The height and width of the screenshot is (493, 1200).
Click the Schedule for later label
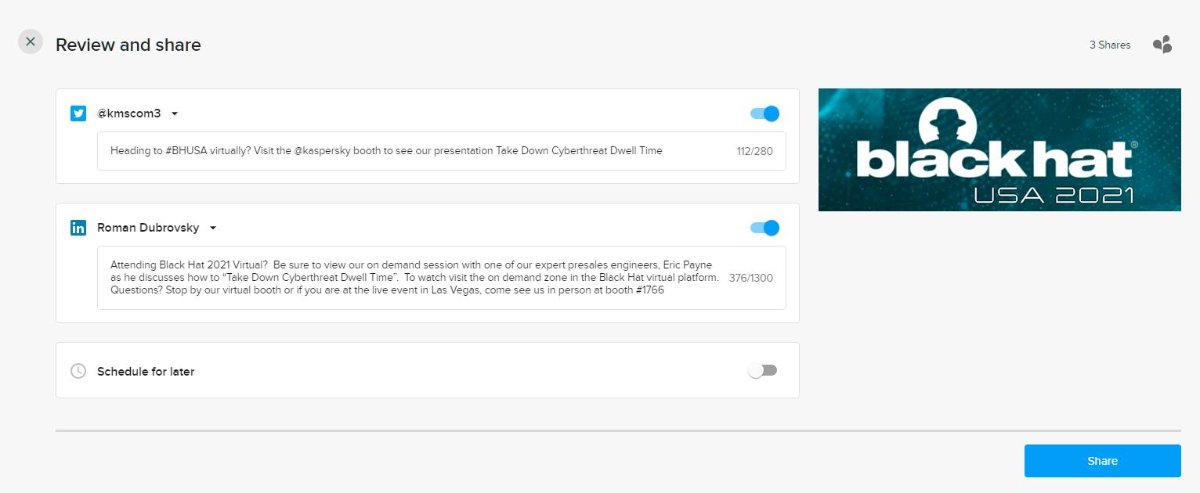146,371
